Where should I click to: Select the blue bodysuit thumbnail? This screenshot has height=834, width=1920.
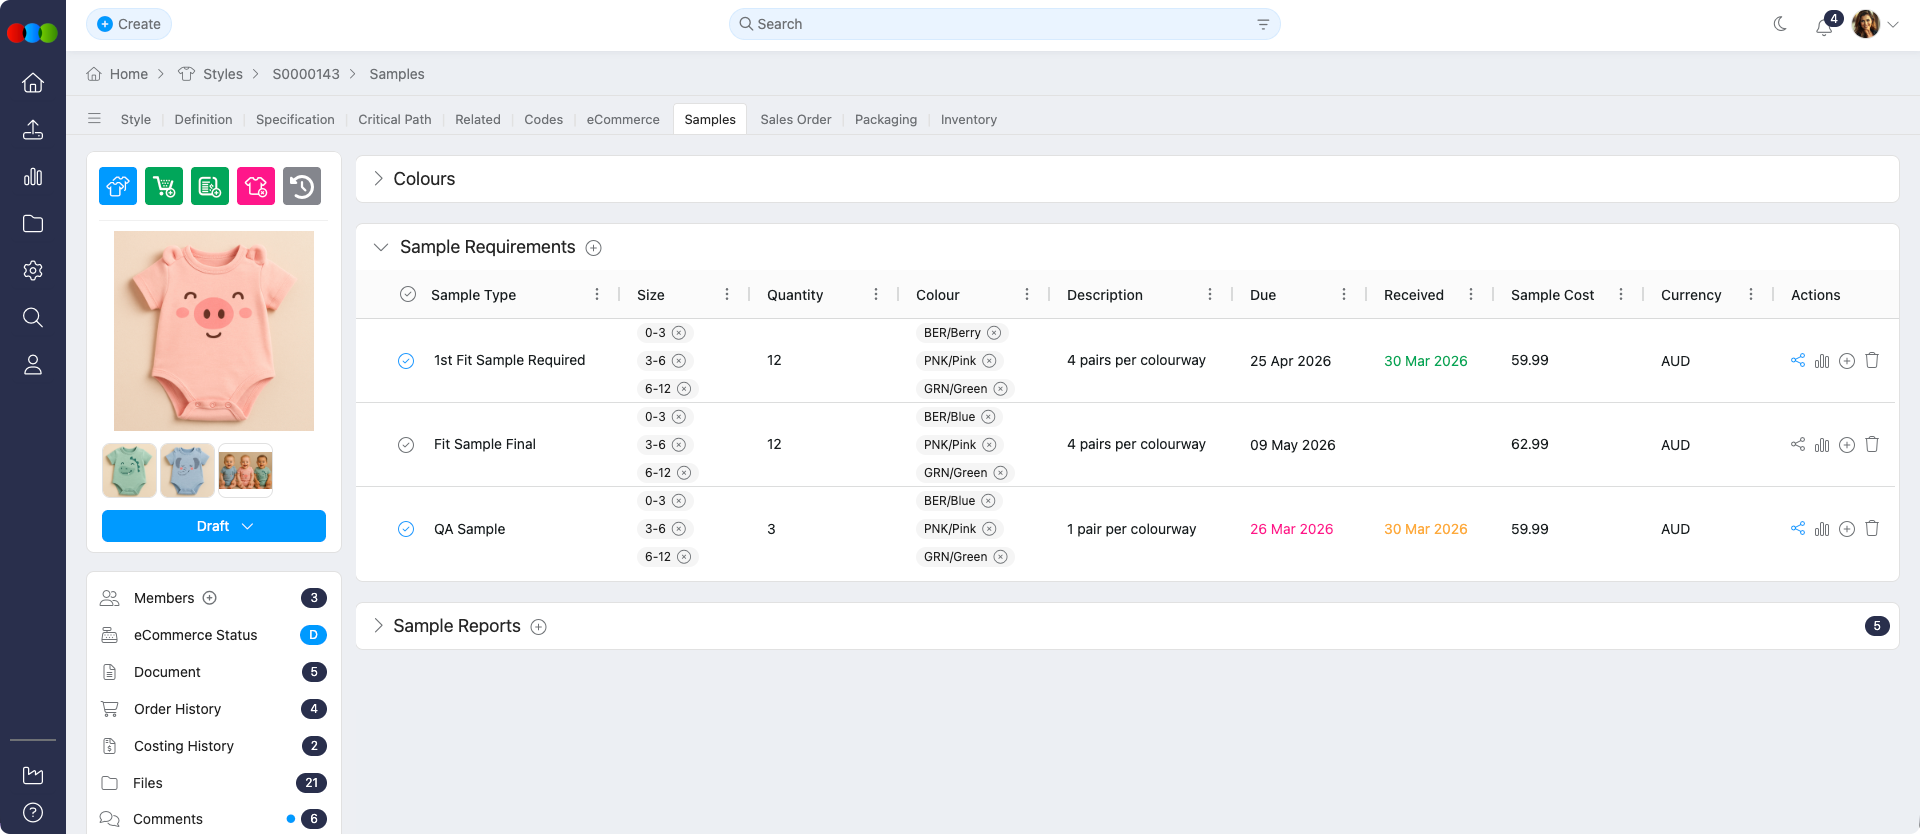point(187,470)
